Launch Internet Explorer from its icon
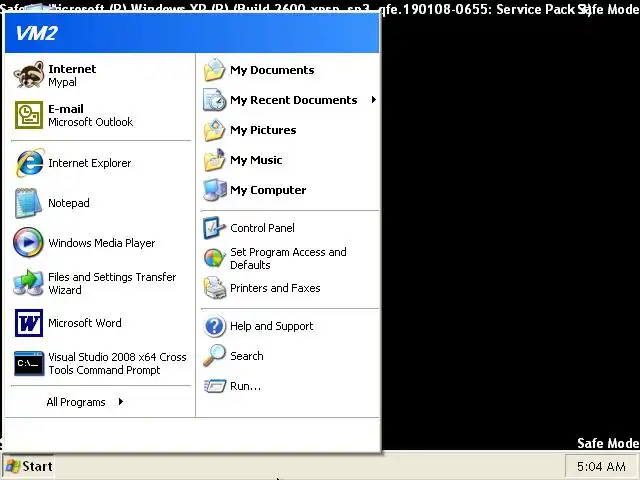This screenshot has height=480, width=640. pyautogui.click(x=29, y=163)
